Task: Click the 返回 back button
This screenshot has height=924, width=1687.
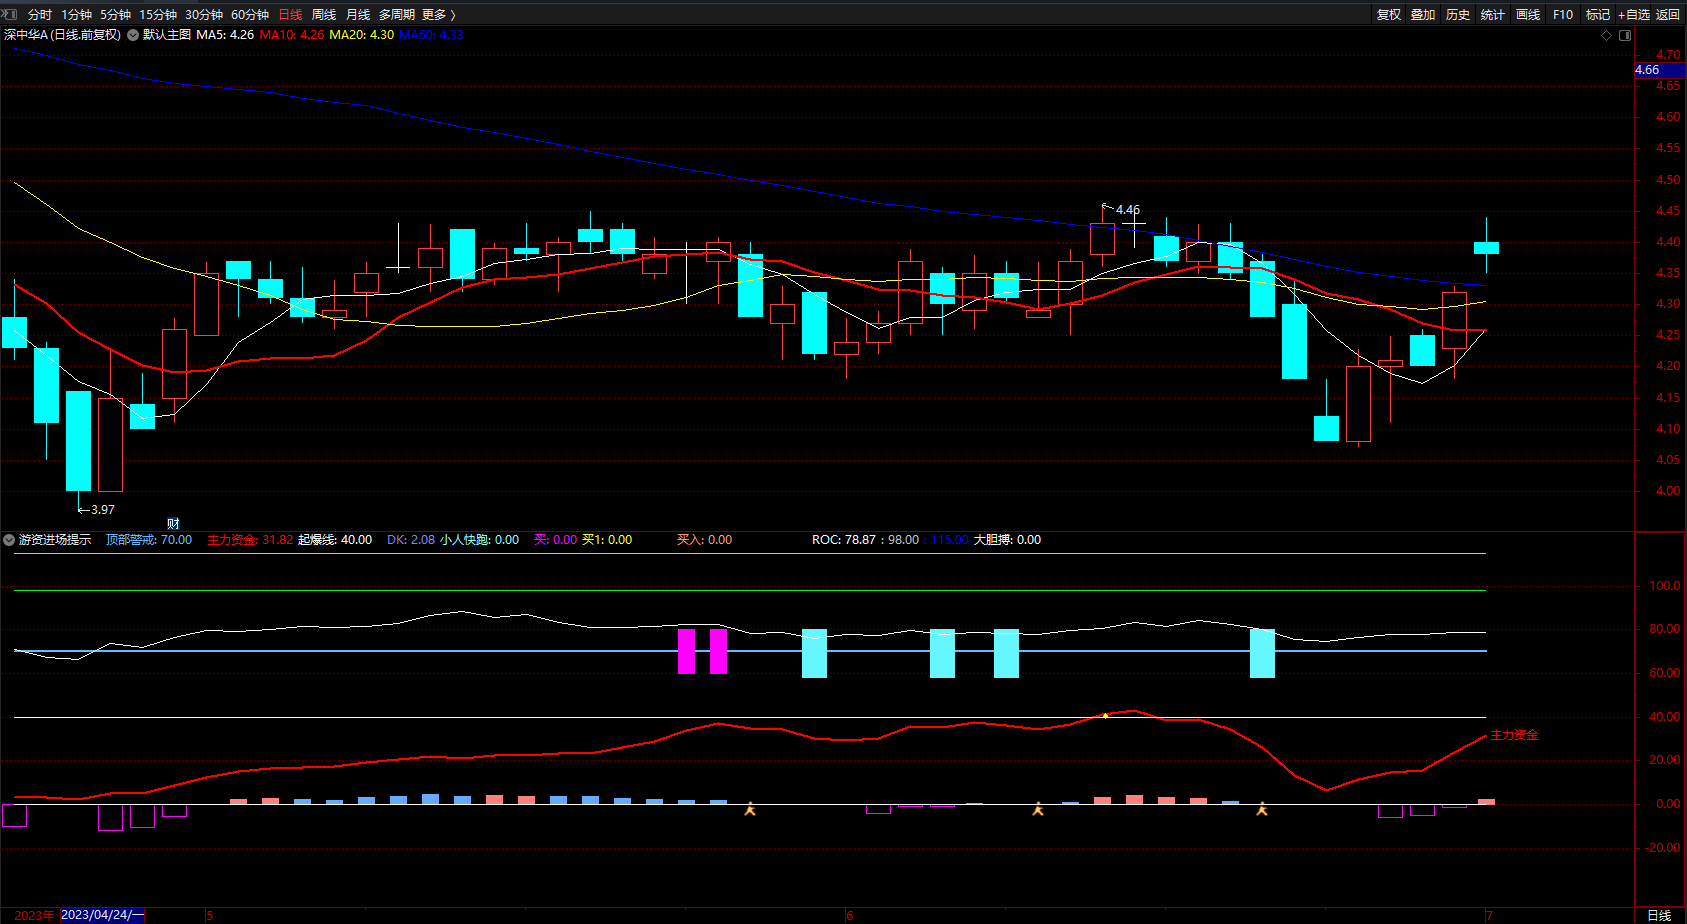Action: pyautogui.click(x=1668, y=14)
